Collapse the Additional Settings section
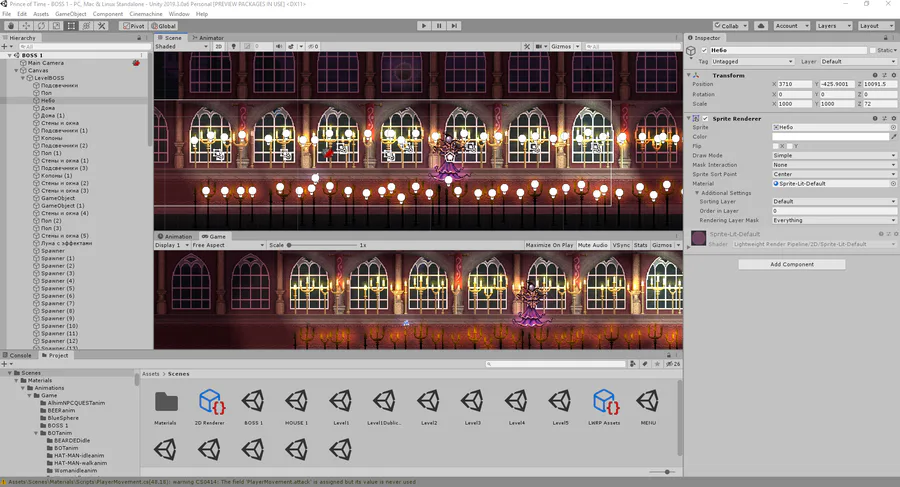 [x=697, y=193]
